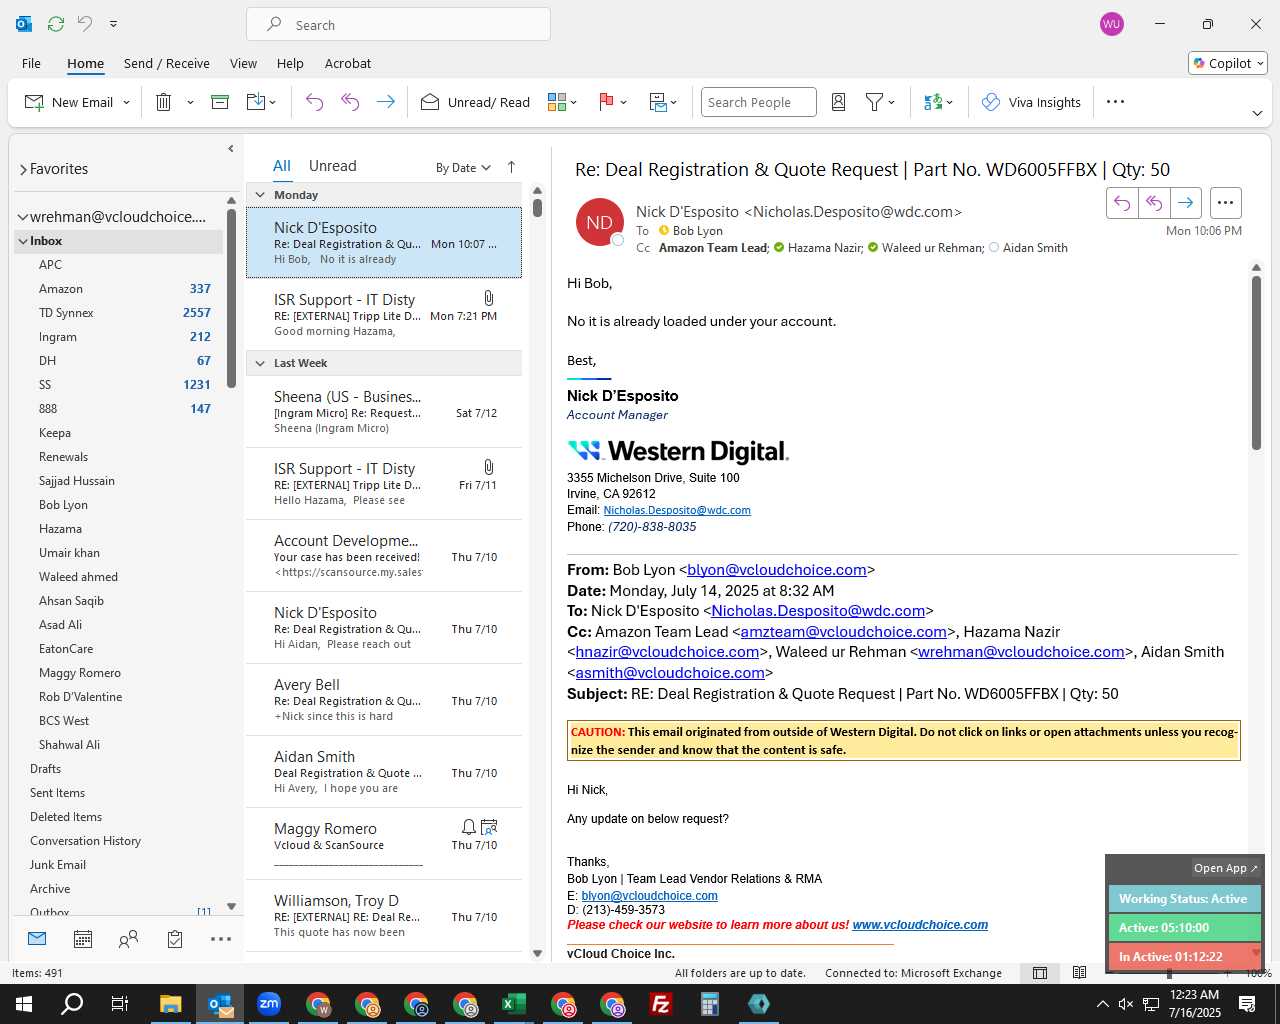Open the Categorize color squares menu
The height and width of the screenshot is (1024, 1280).
point(562,102)
